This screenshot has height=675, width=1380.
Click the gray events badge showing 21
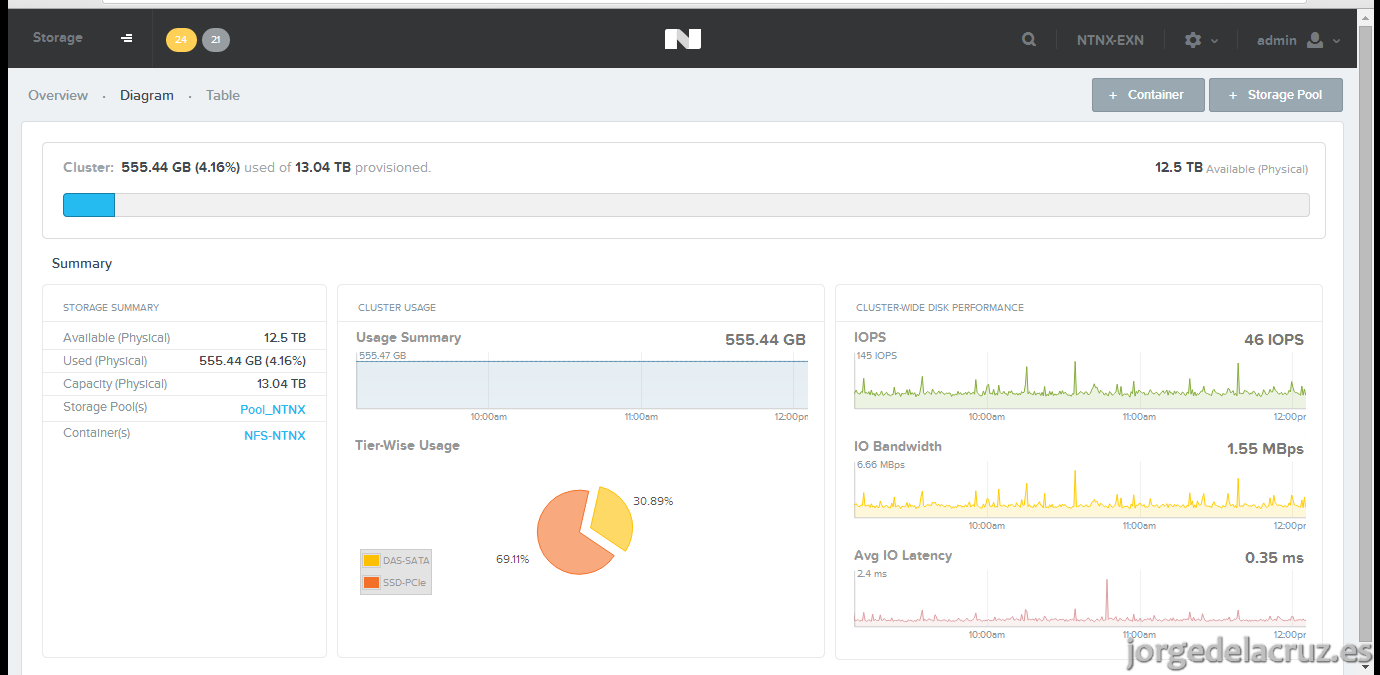216,40
